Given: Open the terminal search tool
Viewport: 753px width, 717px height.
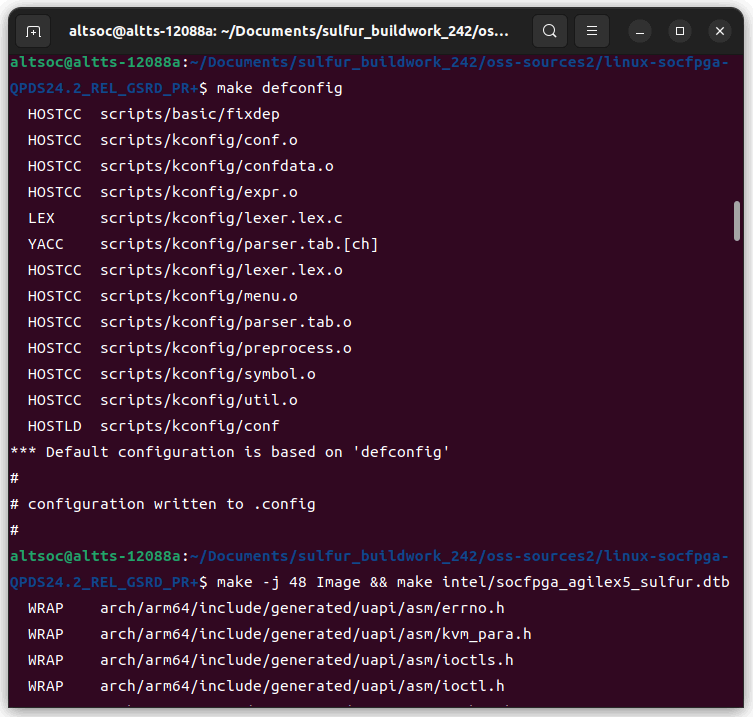Looking at the screenshot, I should (x=550, y=31).
